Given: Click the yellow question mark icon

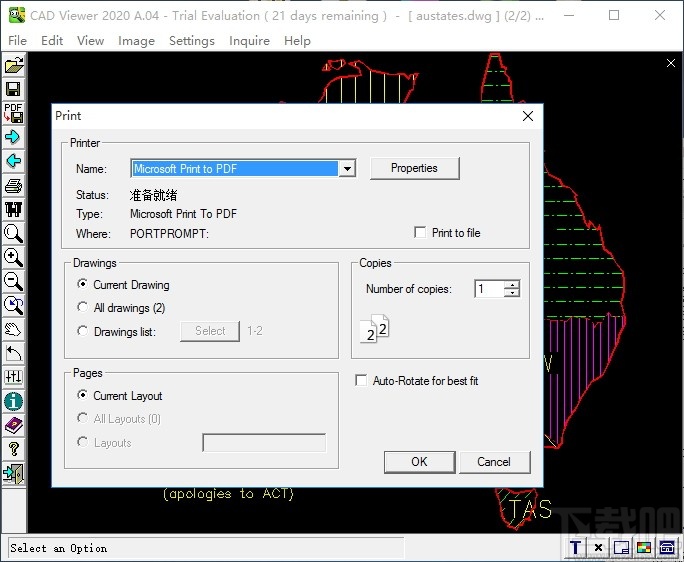Looking at the screenshot, I should (x=14, y=449).
